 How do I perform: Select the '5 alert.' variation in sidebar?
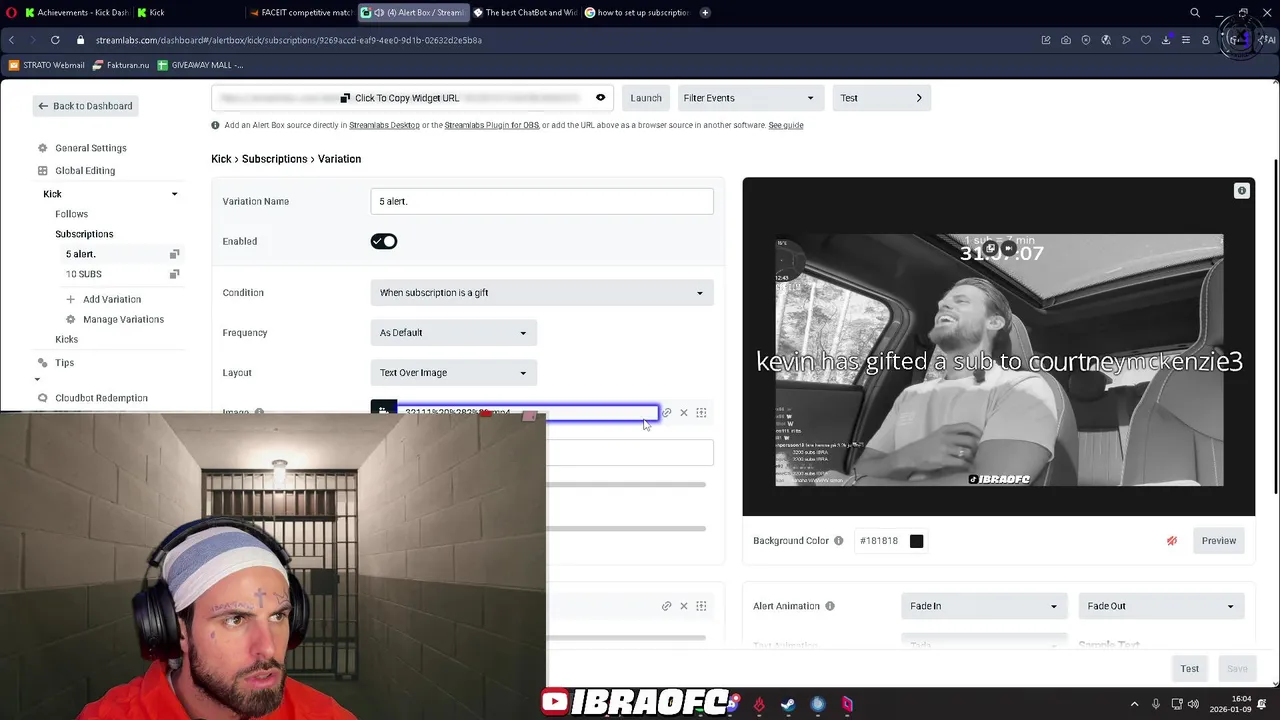click(x=81, y=254)
